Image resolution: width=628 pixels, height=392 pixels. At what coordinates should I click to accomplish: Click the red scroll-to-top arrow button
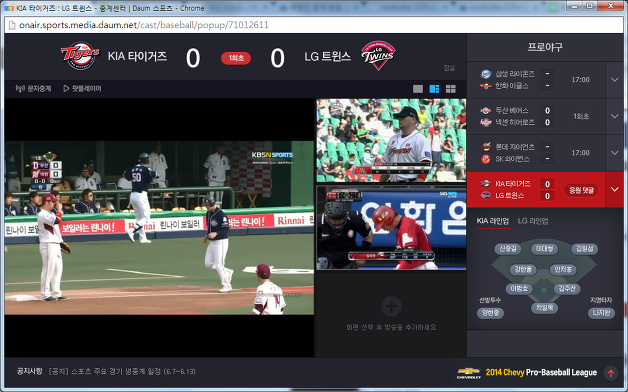[611, 373]
